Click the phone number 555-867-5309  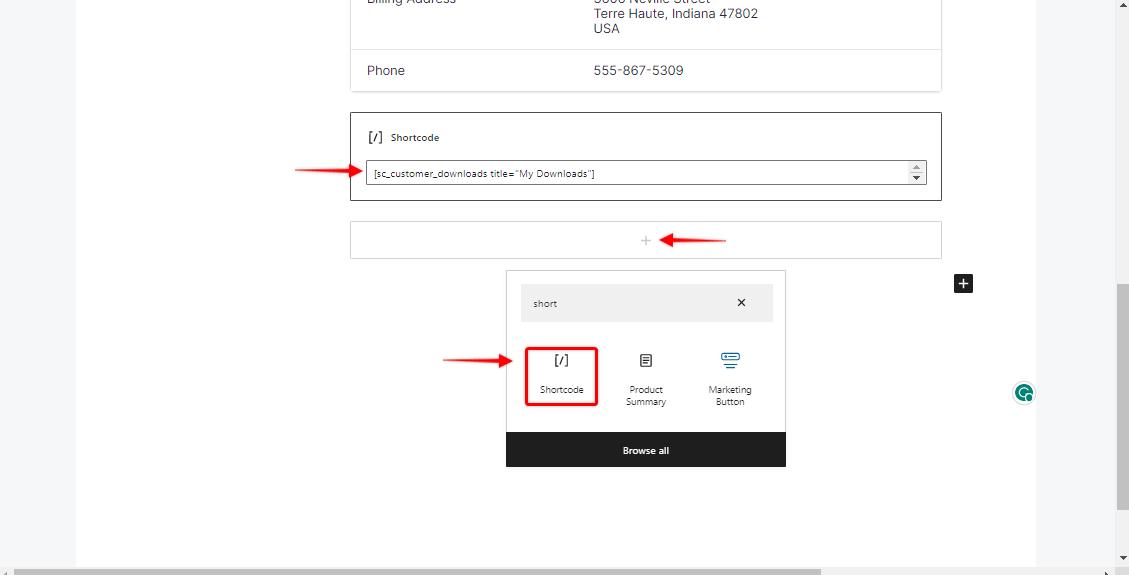click(x=638, y=71)
